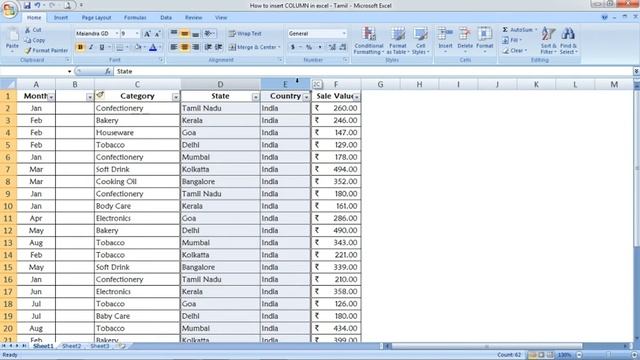
Task: Click the Insert Options smart tag icon
Action: point(100,95)
